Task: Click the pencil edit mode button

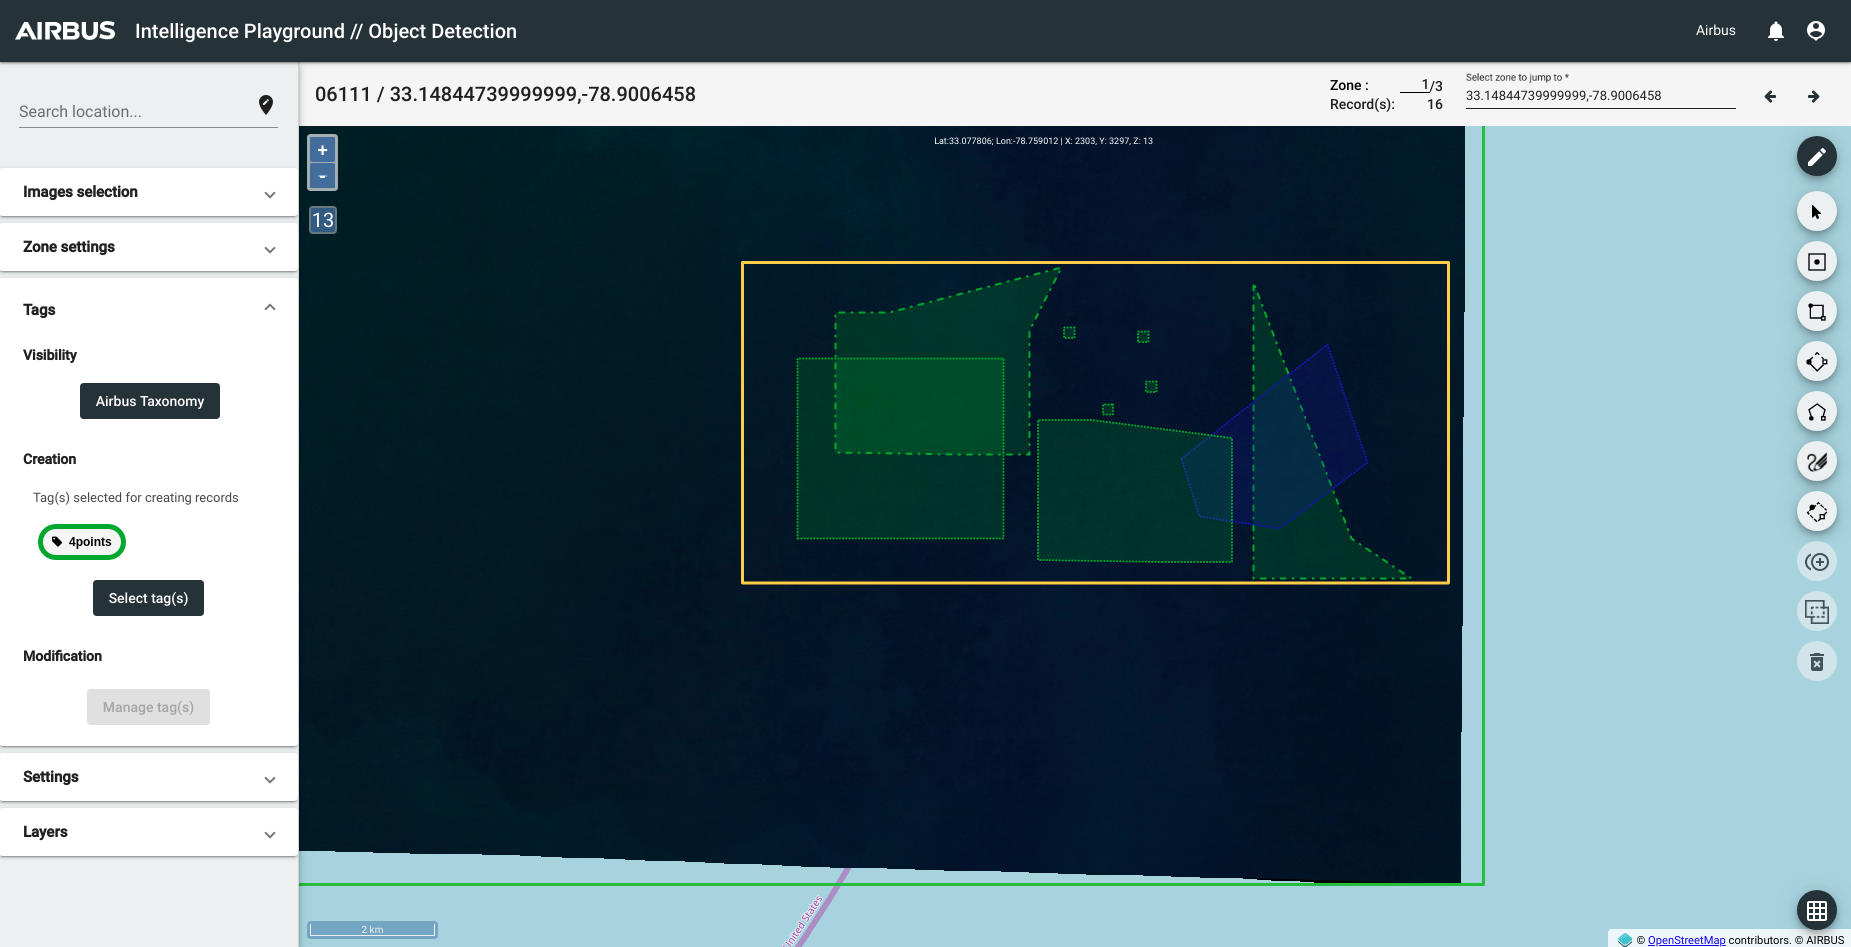Action: [1816, 156]
